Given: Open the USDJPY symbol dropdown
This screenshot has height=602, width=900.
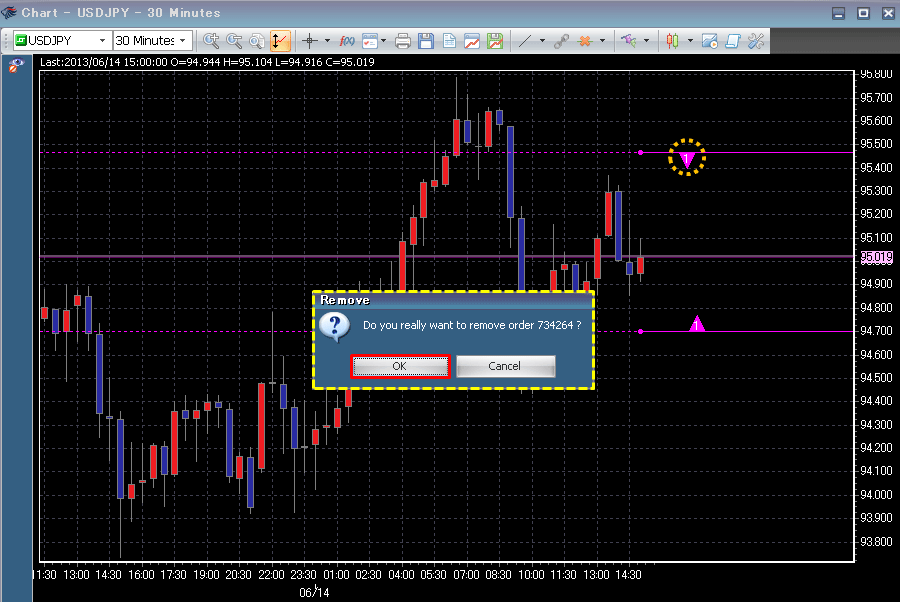Looking at the screenshot, I should click(x=102, y=41).
